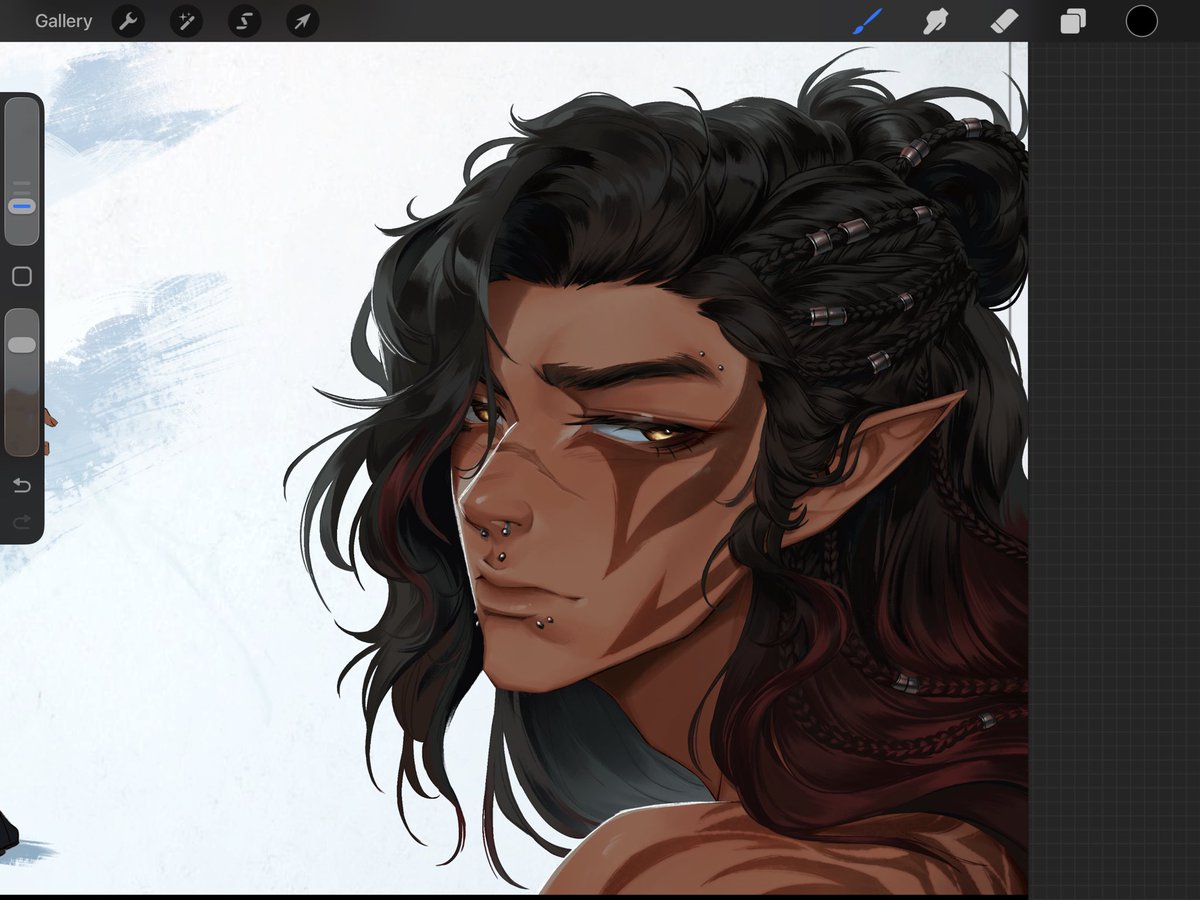
Task: Select the Eraser tool
Action: [x=1004, y=21]
